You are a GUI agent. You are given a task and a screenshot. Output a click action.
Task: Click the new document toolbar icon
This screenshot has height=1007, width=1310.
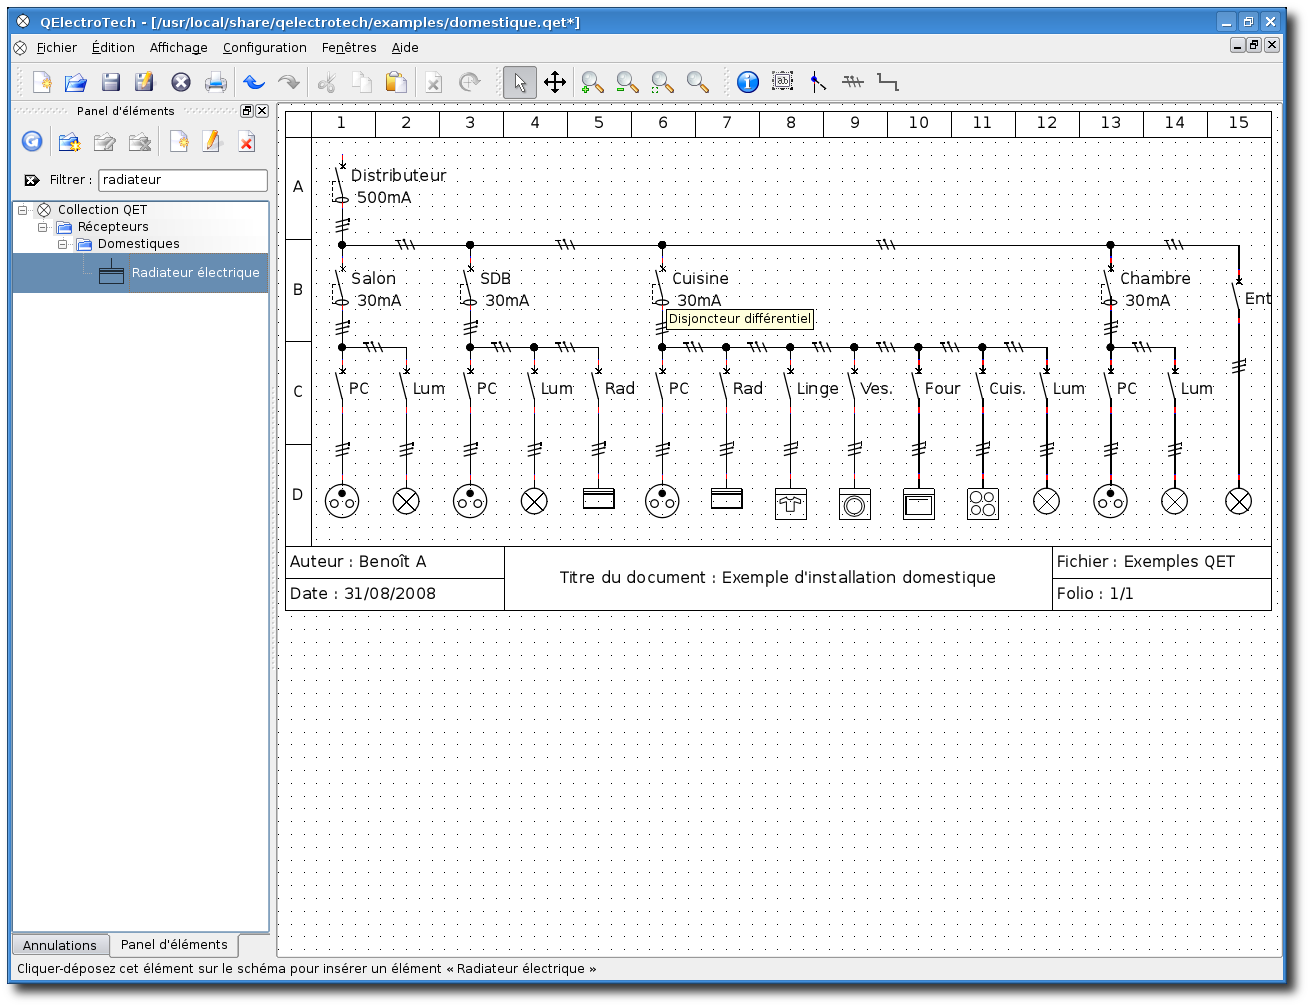pyautogui.click(x=42, y=82)
